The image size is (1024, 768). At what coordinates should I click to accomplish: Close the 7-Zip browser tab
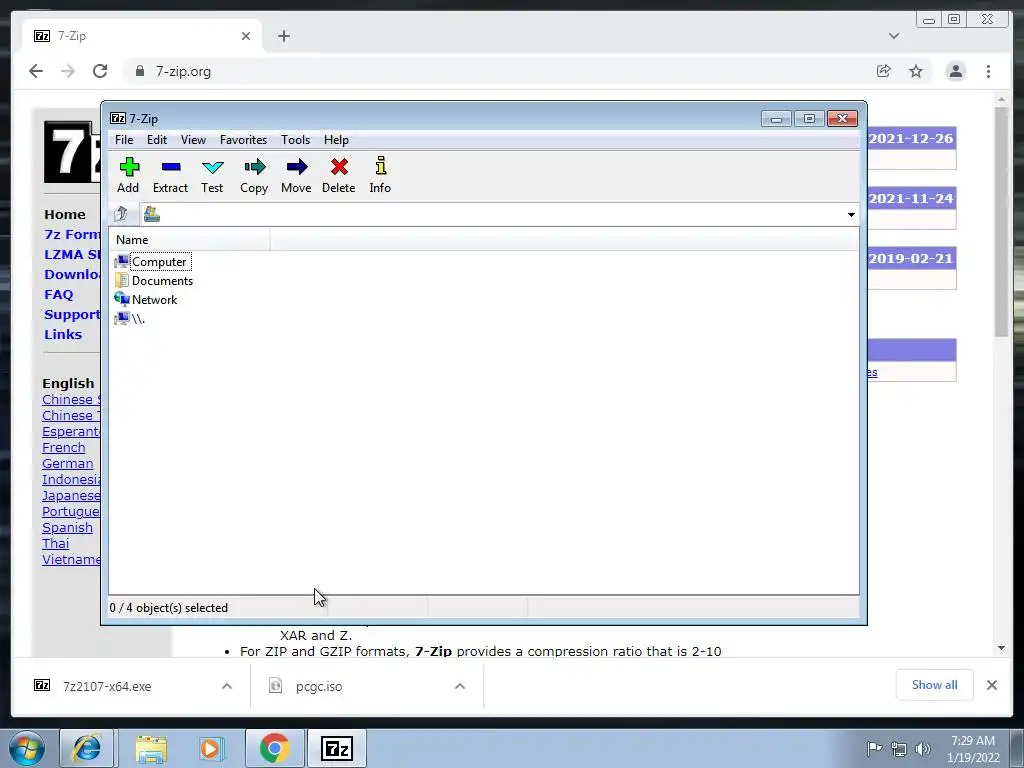tap(246, 36)
